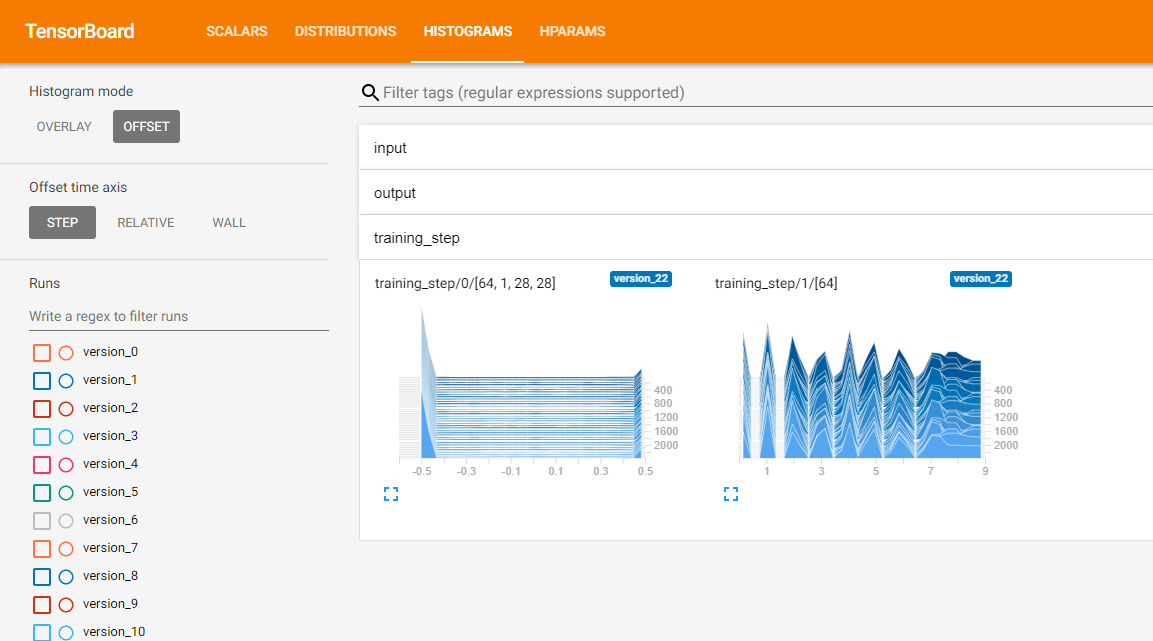This screenshot has width=1153, height=641.
Task: Click the version_9 run label
Action: 110,604
